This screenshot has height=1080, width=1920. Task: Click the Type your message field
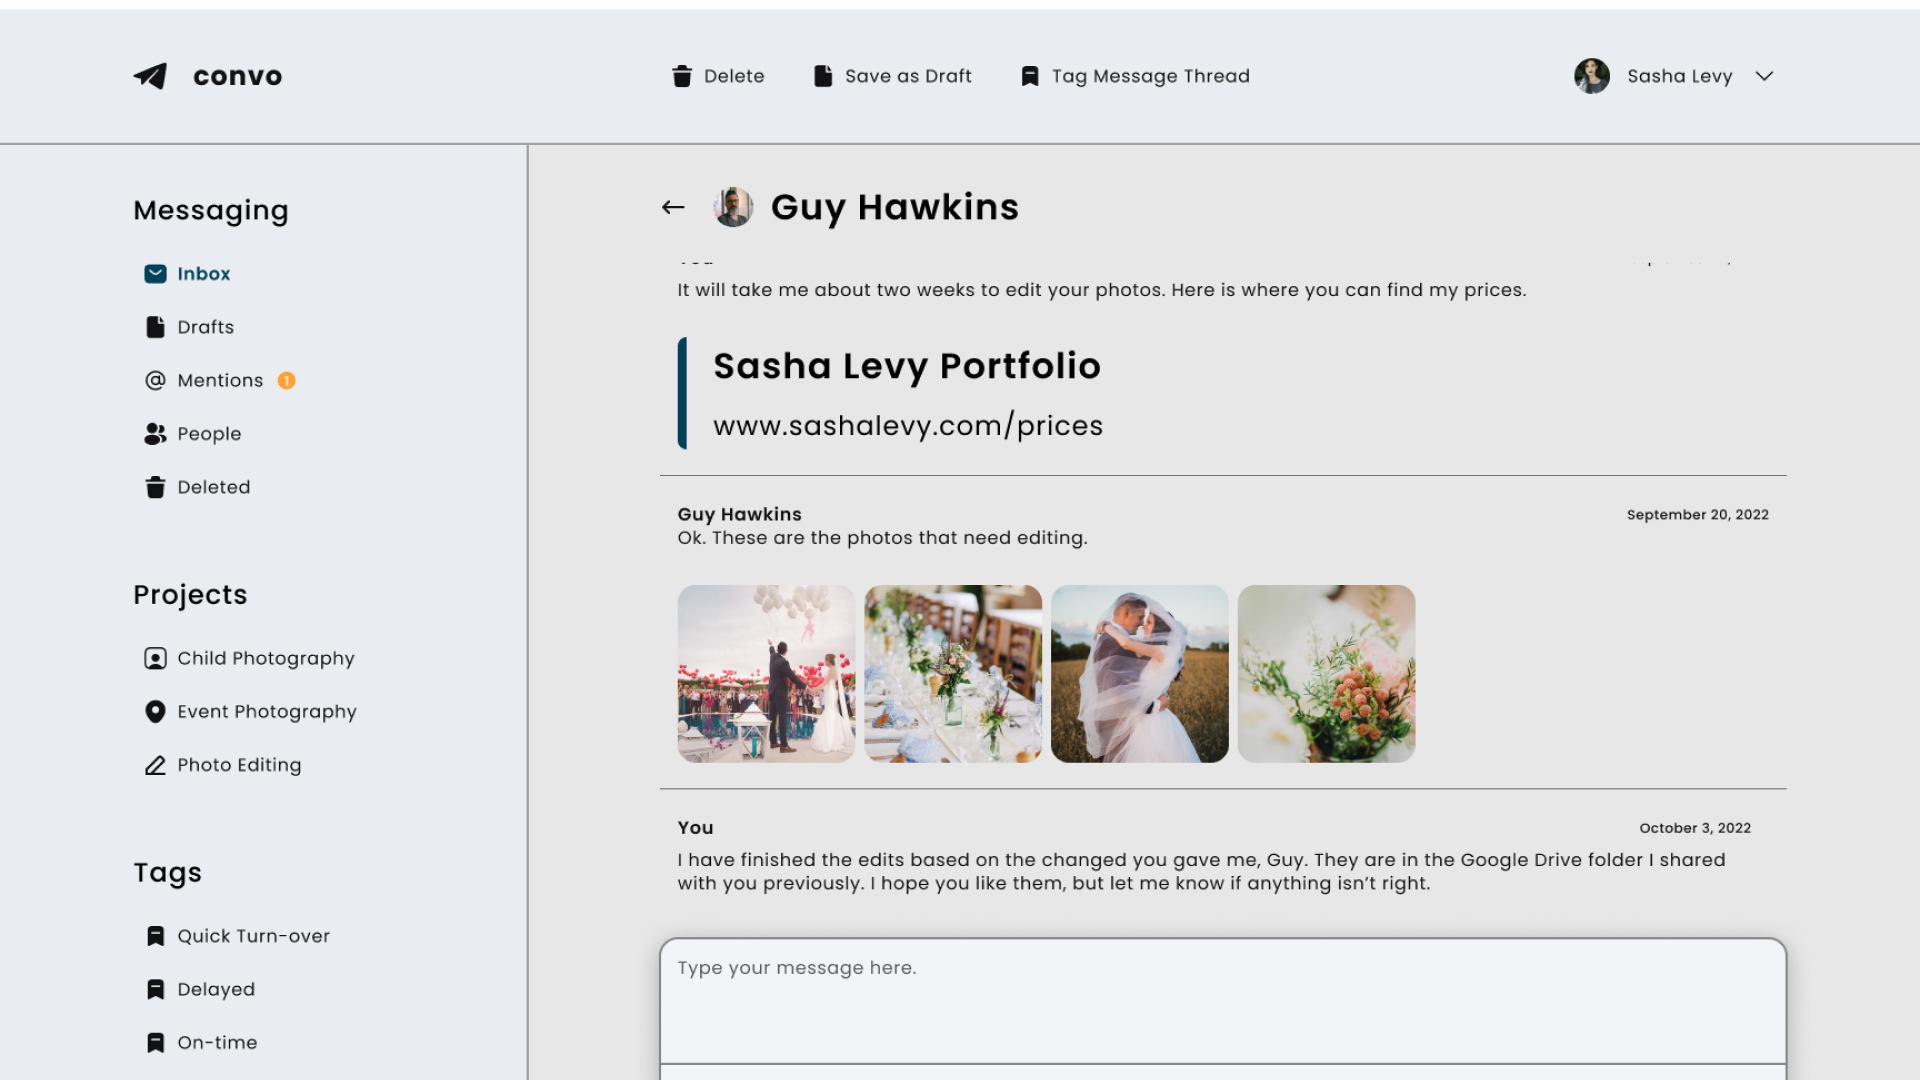[x=1222, y=1000]
